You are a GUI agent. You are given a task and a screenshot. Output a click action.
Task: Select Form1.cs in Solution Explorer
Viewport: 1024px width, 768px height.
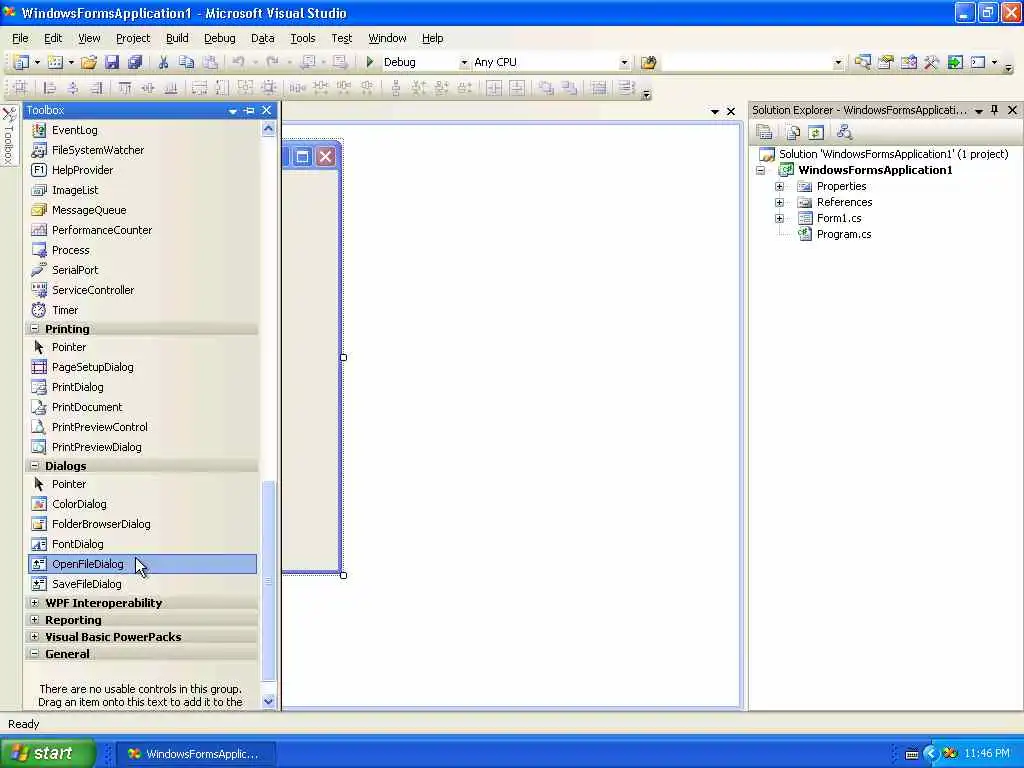click(839, 218)
